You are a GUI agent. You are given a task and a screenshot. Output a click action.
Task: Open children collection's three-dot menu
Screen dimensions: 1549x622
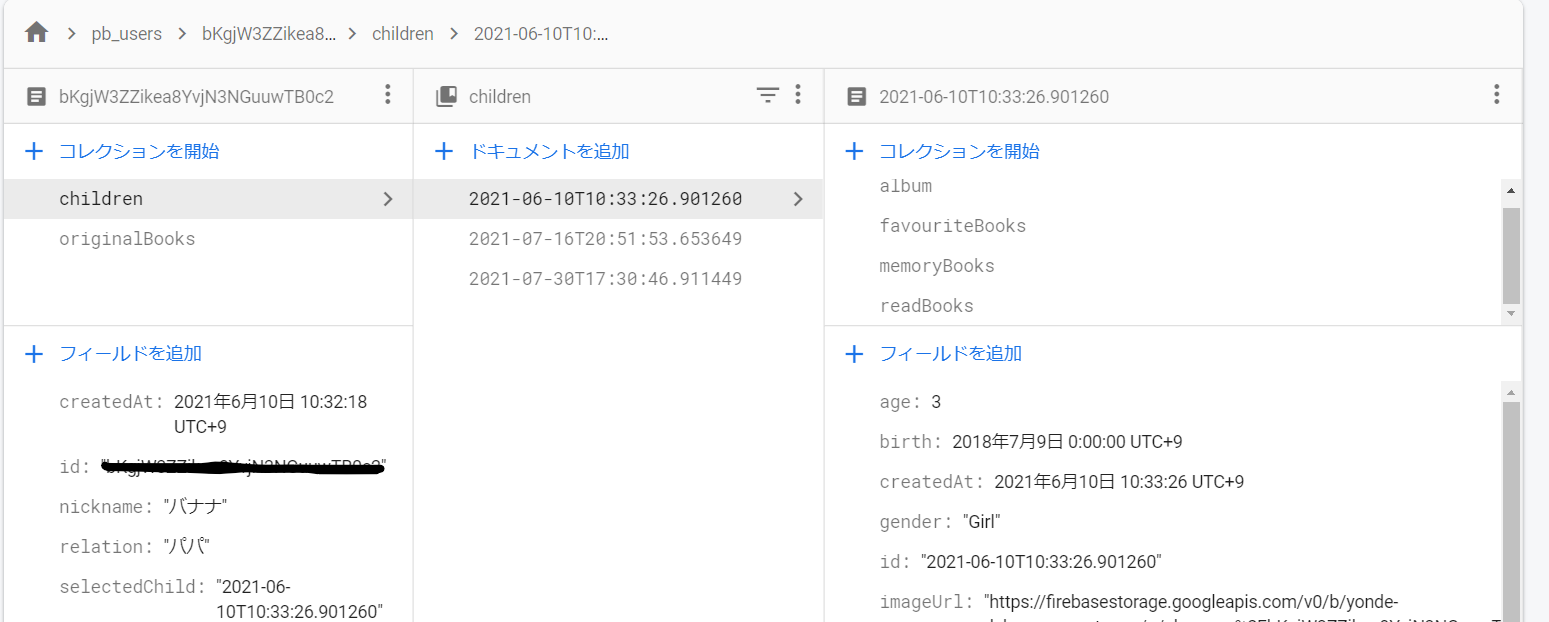(797, 95)
